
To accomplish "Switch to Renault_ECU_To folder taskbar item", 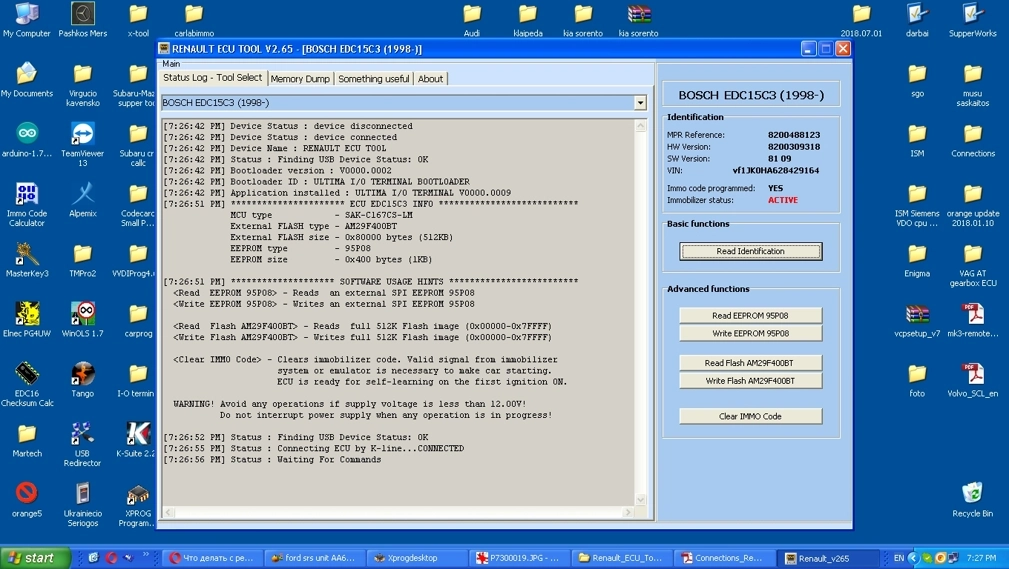I will pyautogui.click(x=622, y=558).
